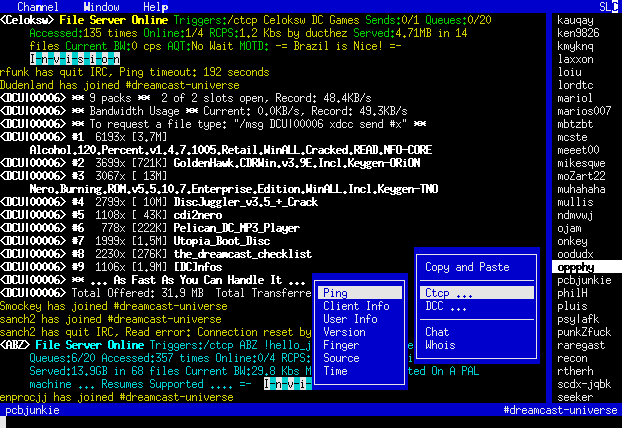Select user meeet00 in nick list
This screenshot has width=622, height=428.
[x=578, y=150]
